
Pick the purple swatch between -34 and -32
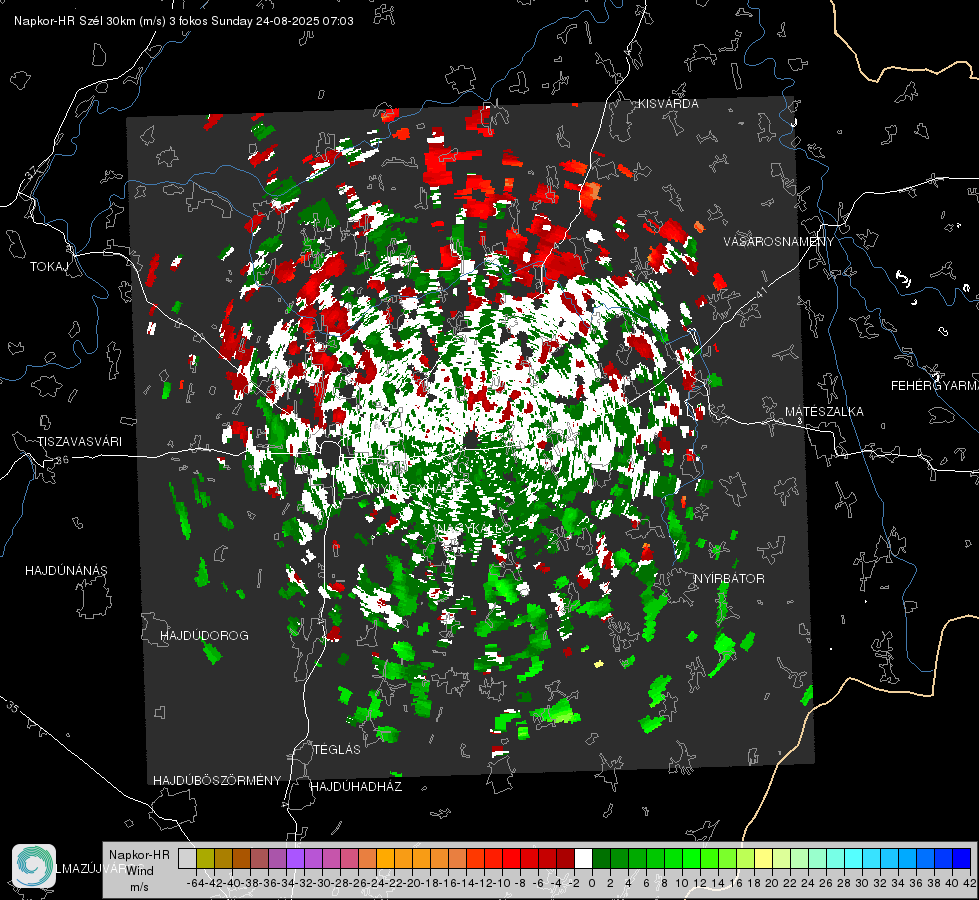(295, 858)
